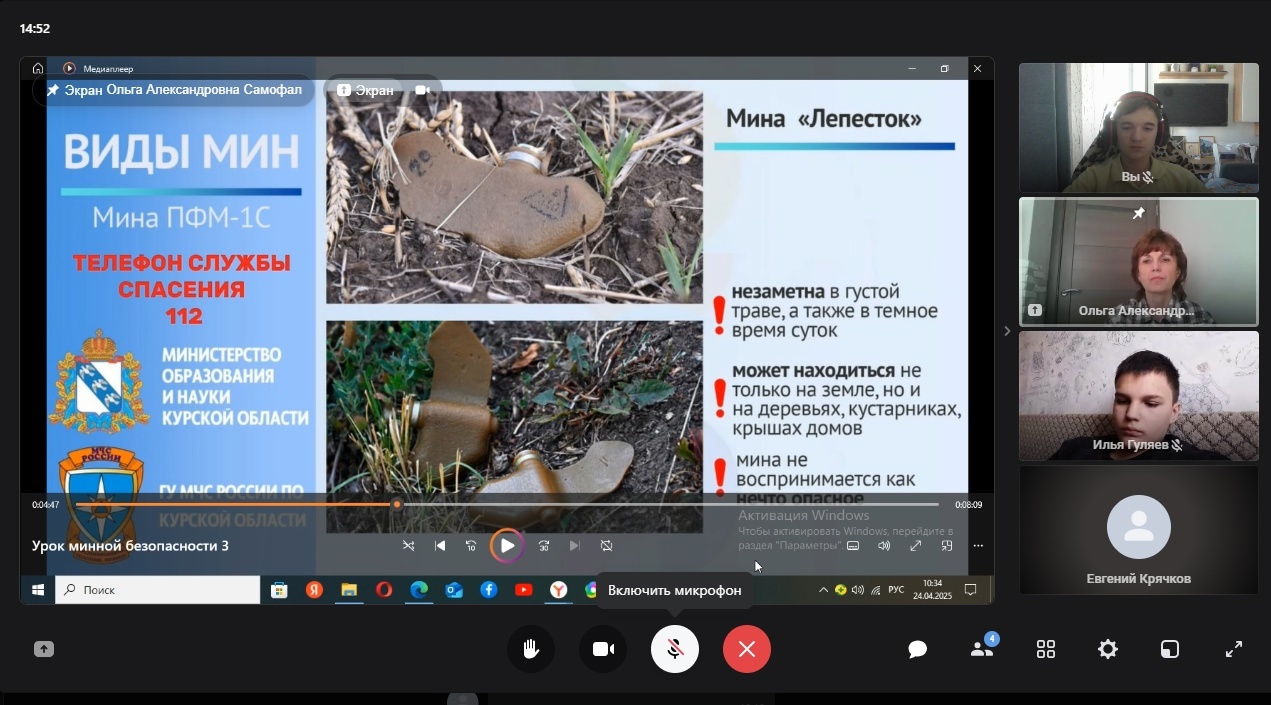The width and height of the screenshot is (1271, 705).
Task: Open Yandex Browser in shared taskbar
Action: pos(558,590)
